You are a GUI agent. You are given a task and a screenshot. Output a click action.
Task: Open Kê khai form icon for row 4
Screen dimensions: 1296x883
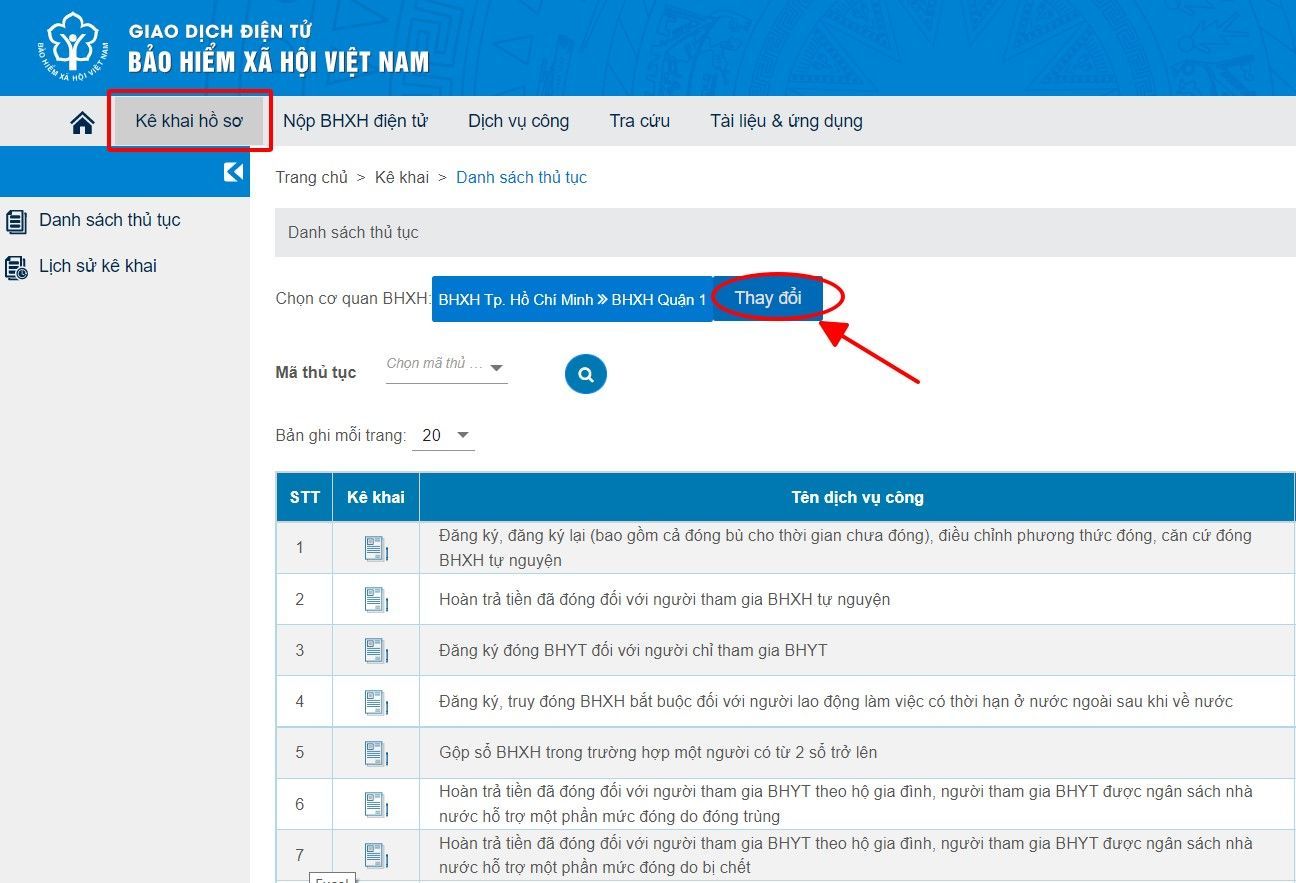tap(375, 702)
